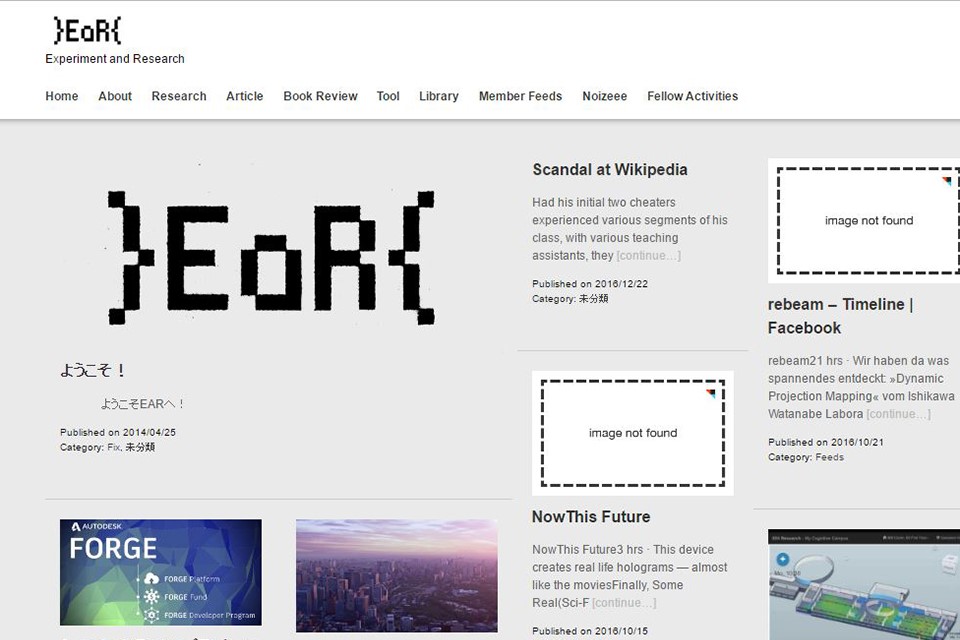
Task: Navigate to Noizeee page
Action: point(604,96)
